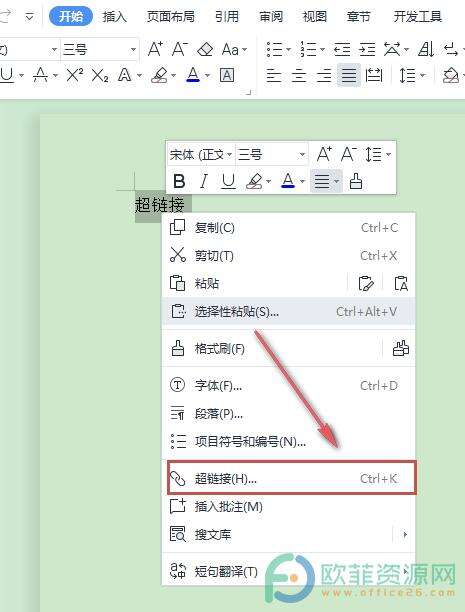Click paste as text only icon
Viewport: 465px width, 612px height.
(401, 283)
